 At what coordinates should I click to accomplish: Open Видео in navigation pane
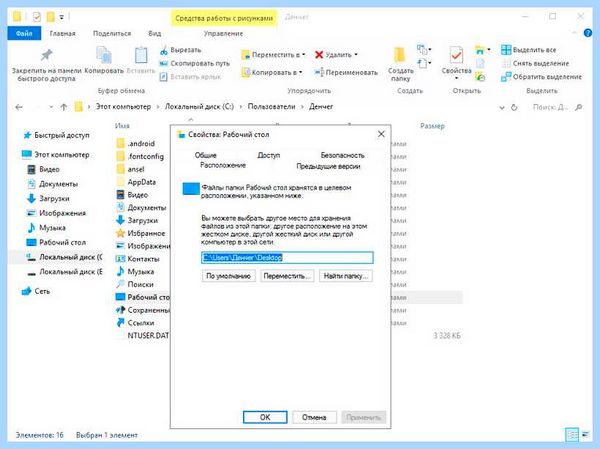[x=43, y=169]
